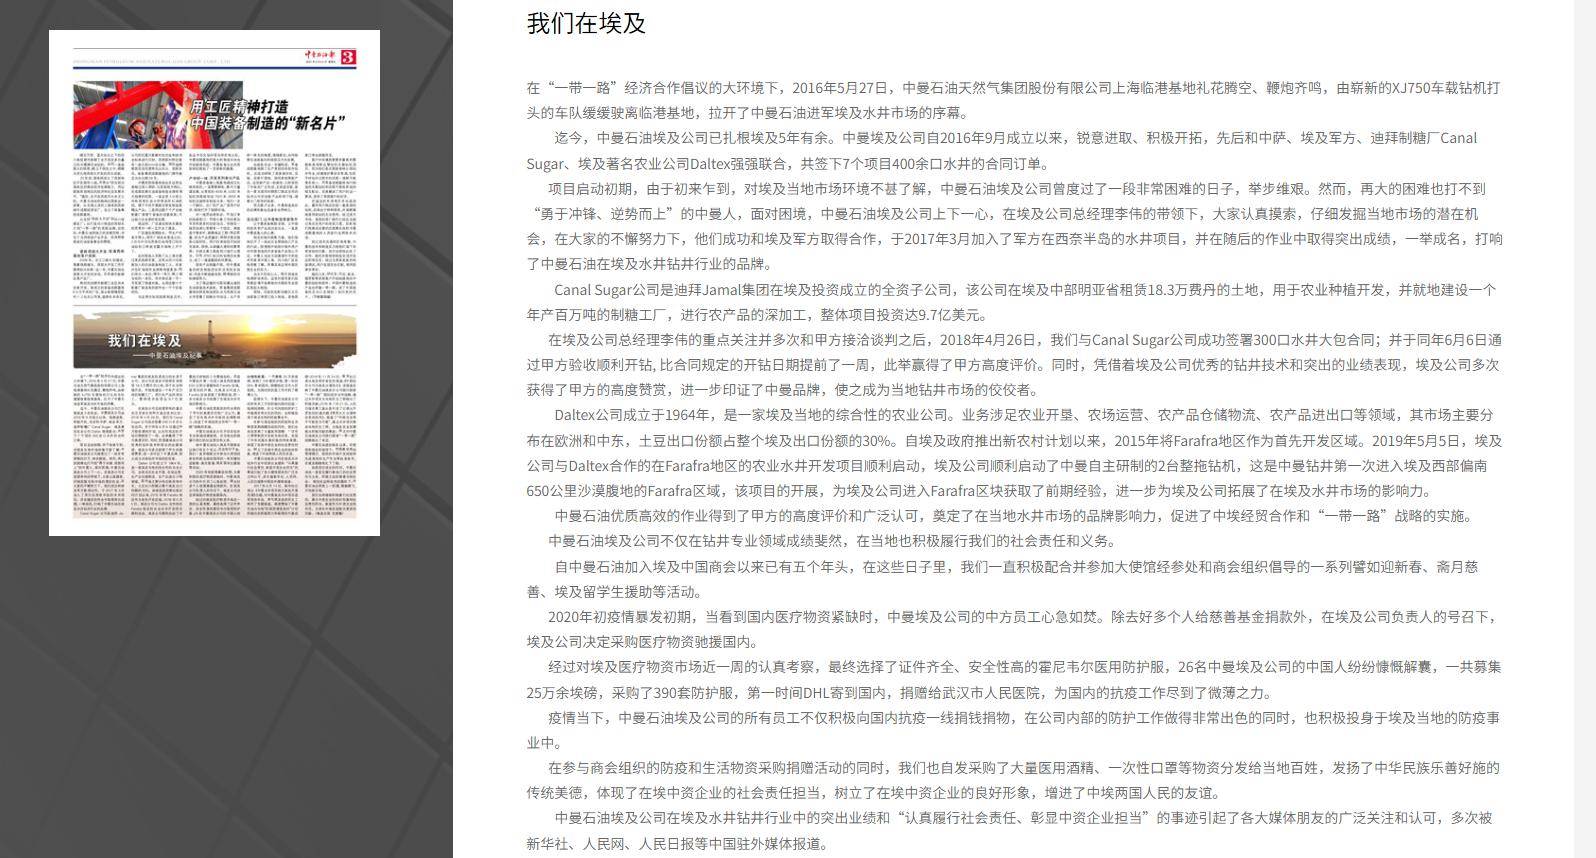The image size is (1596, 858).
Task: Click the paragraph starting "自中曼石油加入埃及中国商会"
Action: click(1002, 579)
